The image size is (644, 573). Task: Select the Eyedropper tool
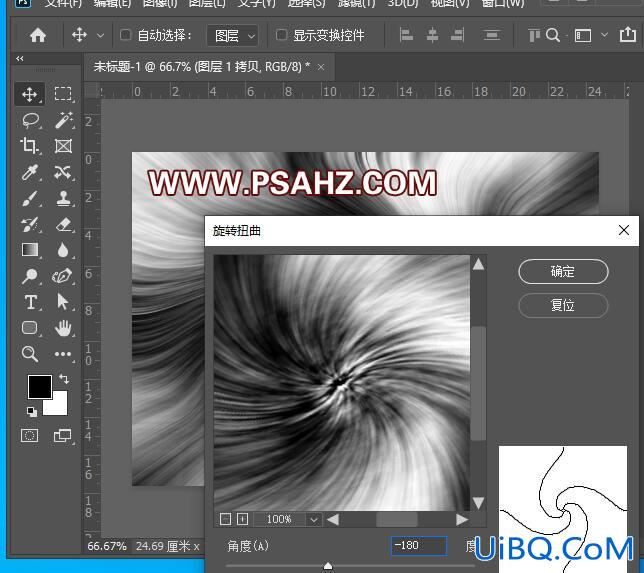tap(30, 173)
